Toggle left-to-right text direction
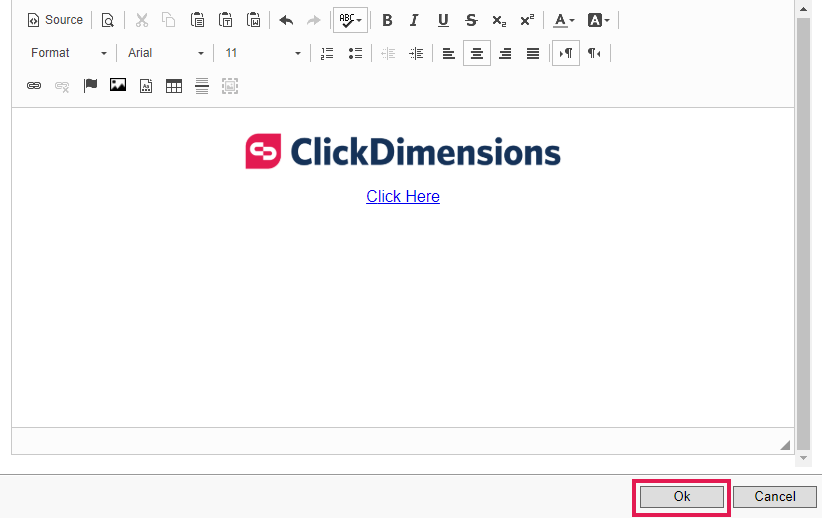The height and width of the screenshot is (518, 822). pyautogui.click(x=566, y=53)
